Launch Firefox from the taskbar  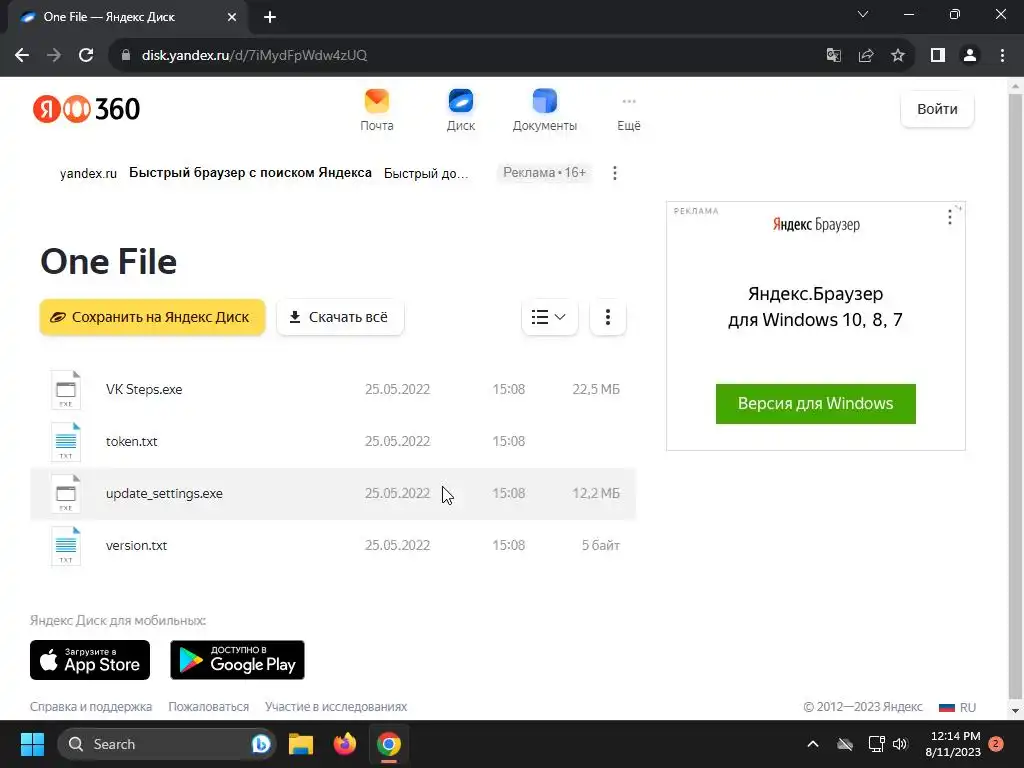click(345, 744)
